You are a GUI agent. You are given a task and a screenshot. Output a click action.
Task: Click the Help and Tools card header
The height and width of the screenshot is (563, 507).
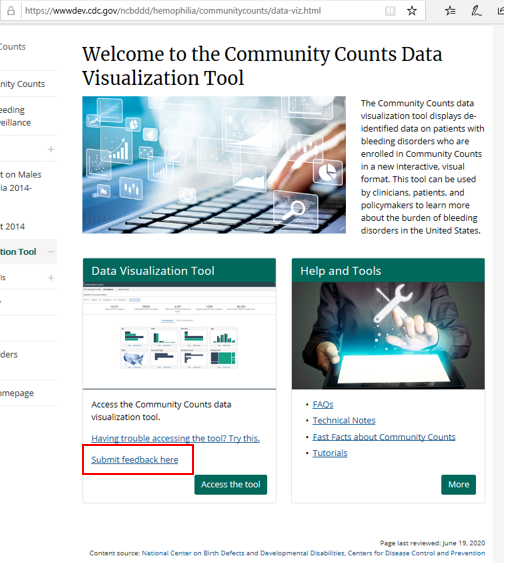388,270
